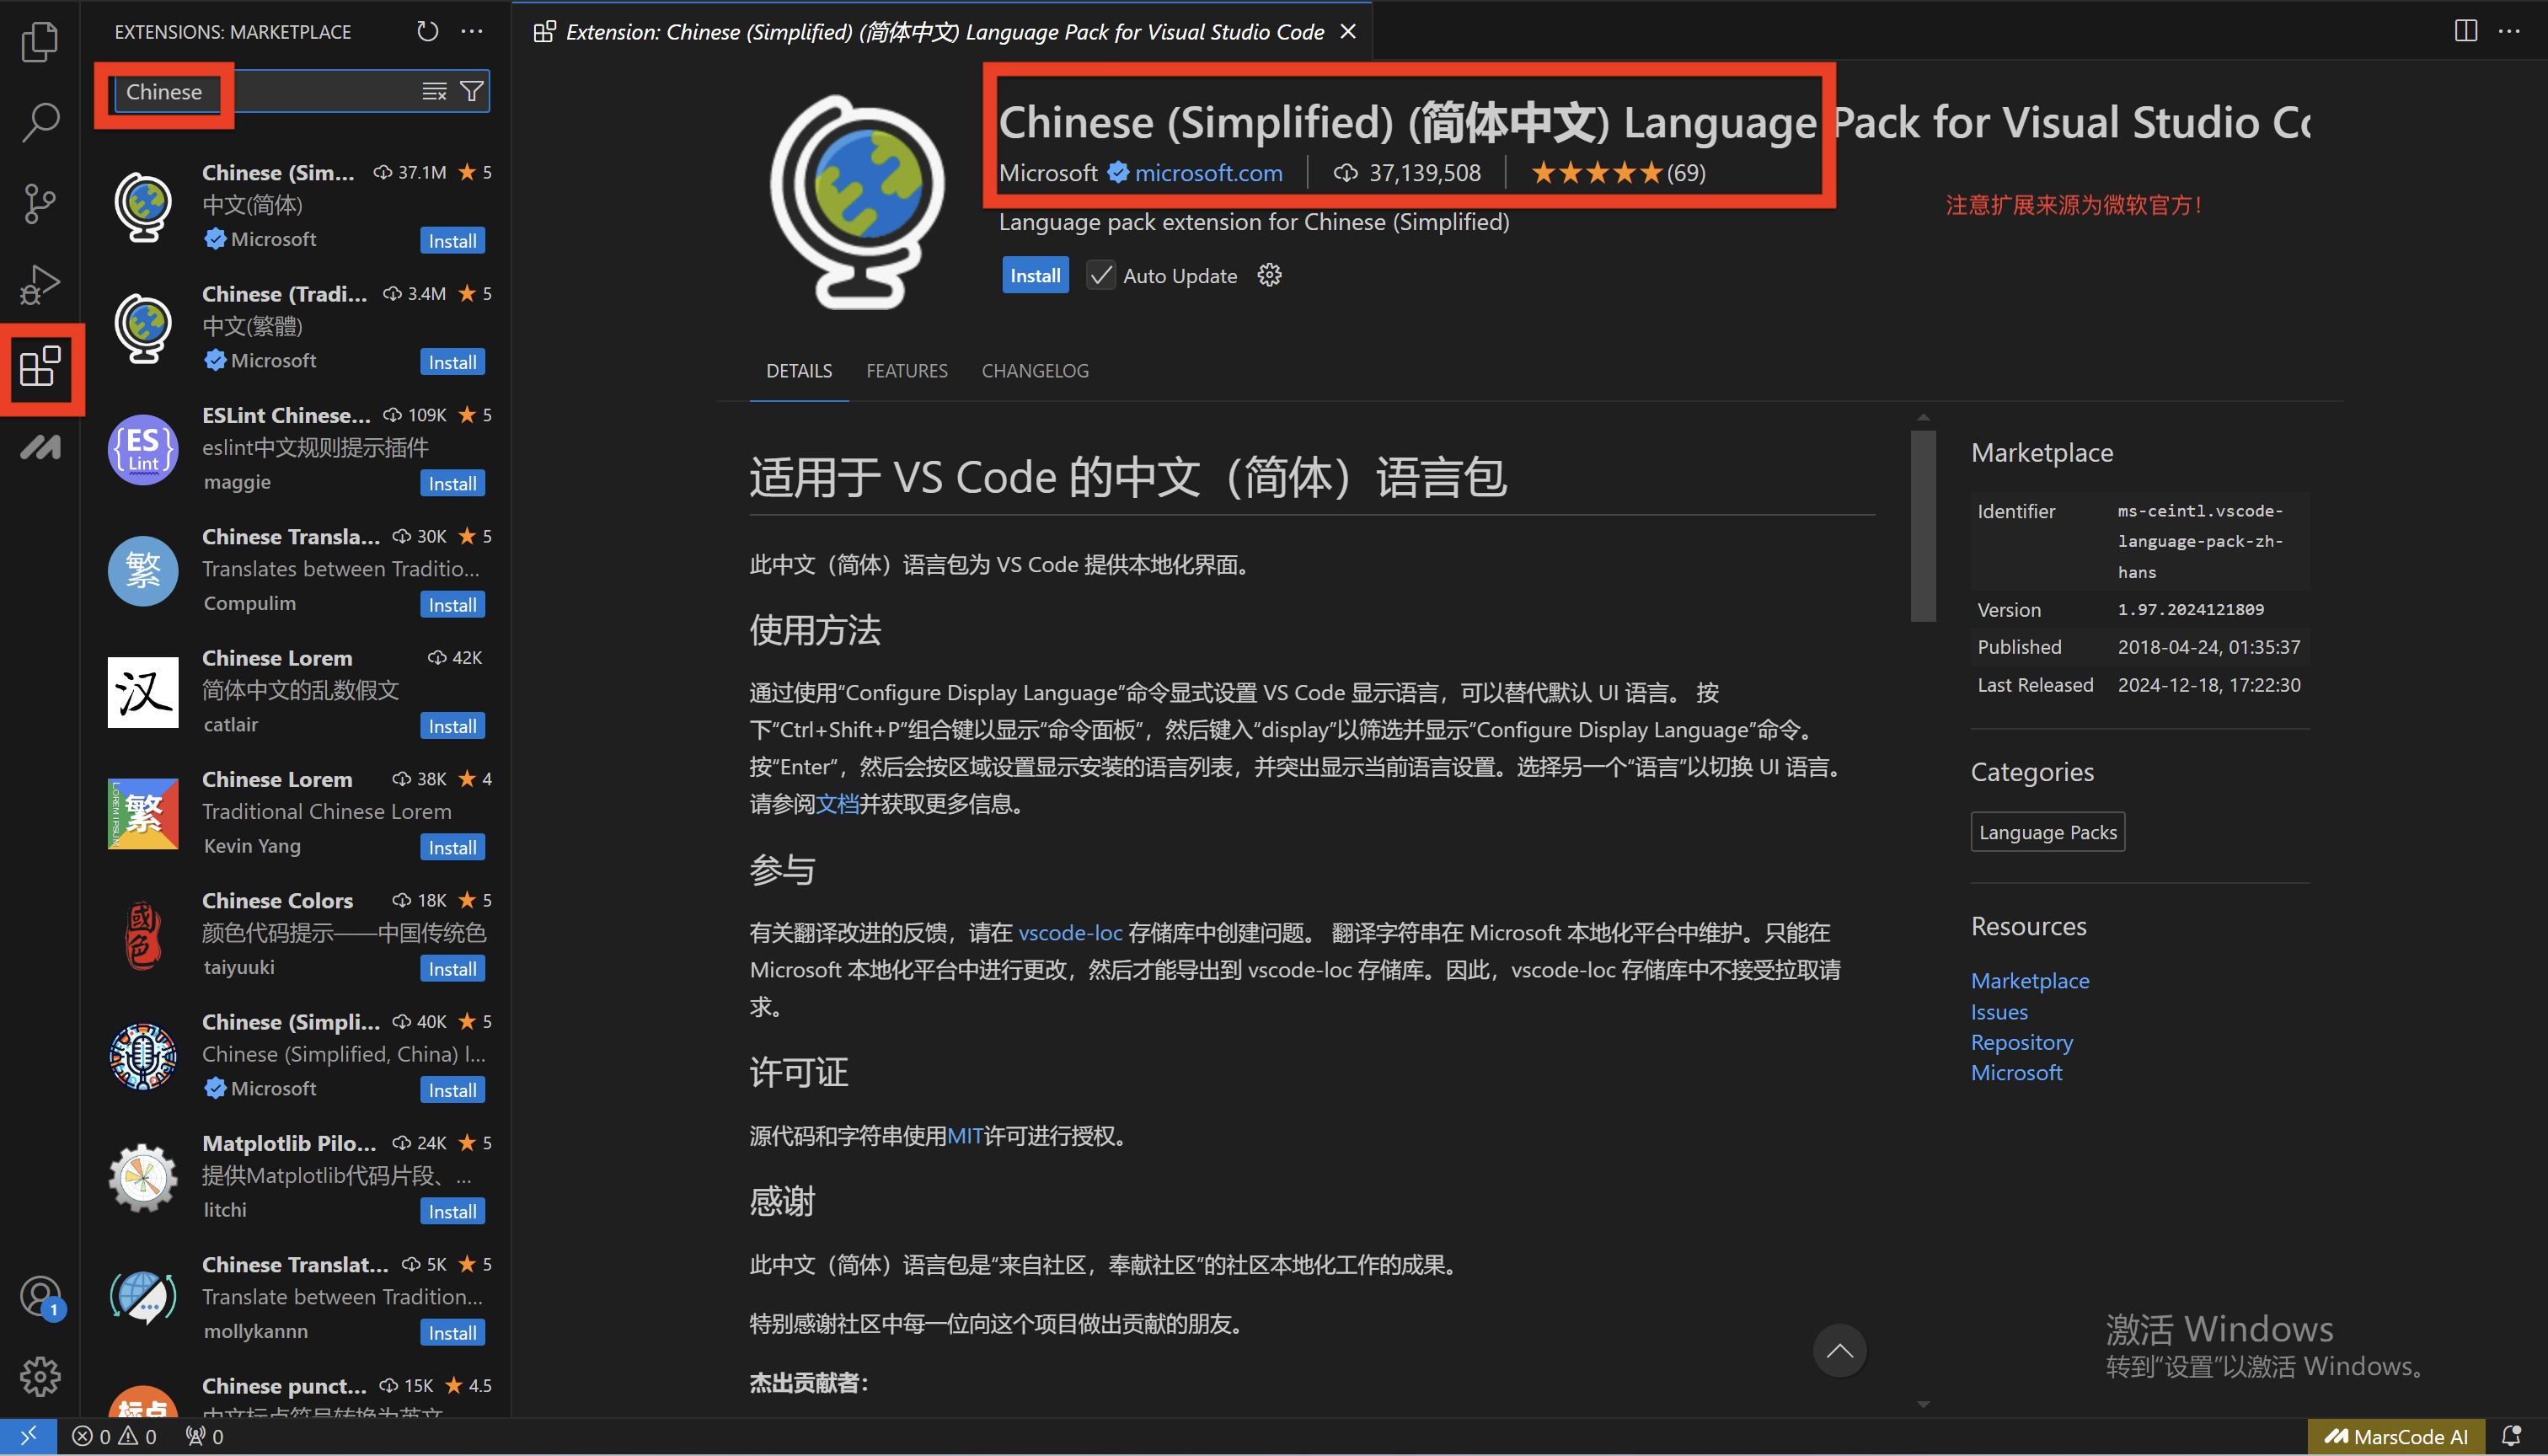
Task: Switch to the FEATURES tab
Action: point(906,370)
